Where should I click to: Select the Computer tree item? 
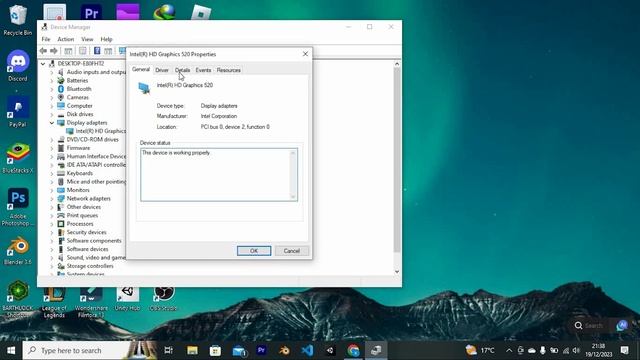75,106
